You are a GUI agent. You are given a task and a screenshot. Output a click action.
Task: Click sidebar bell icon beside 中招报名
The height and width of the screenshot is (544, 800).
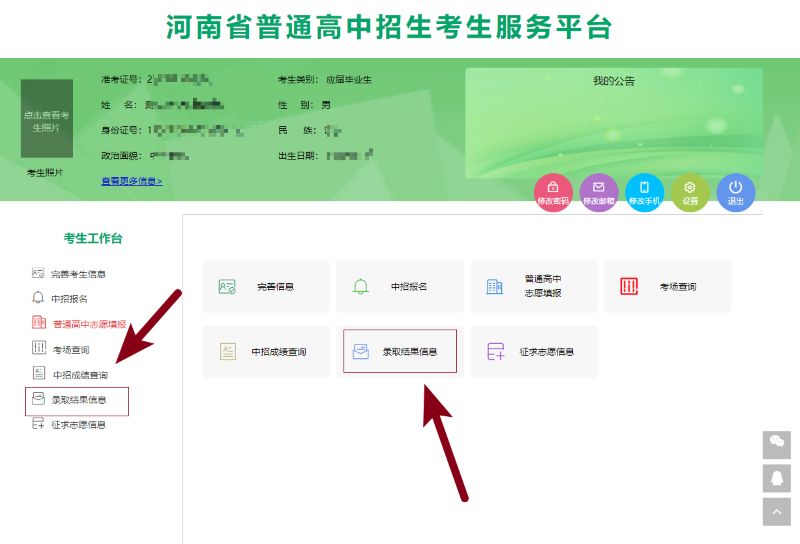tap(38, 298)
